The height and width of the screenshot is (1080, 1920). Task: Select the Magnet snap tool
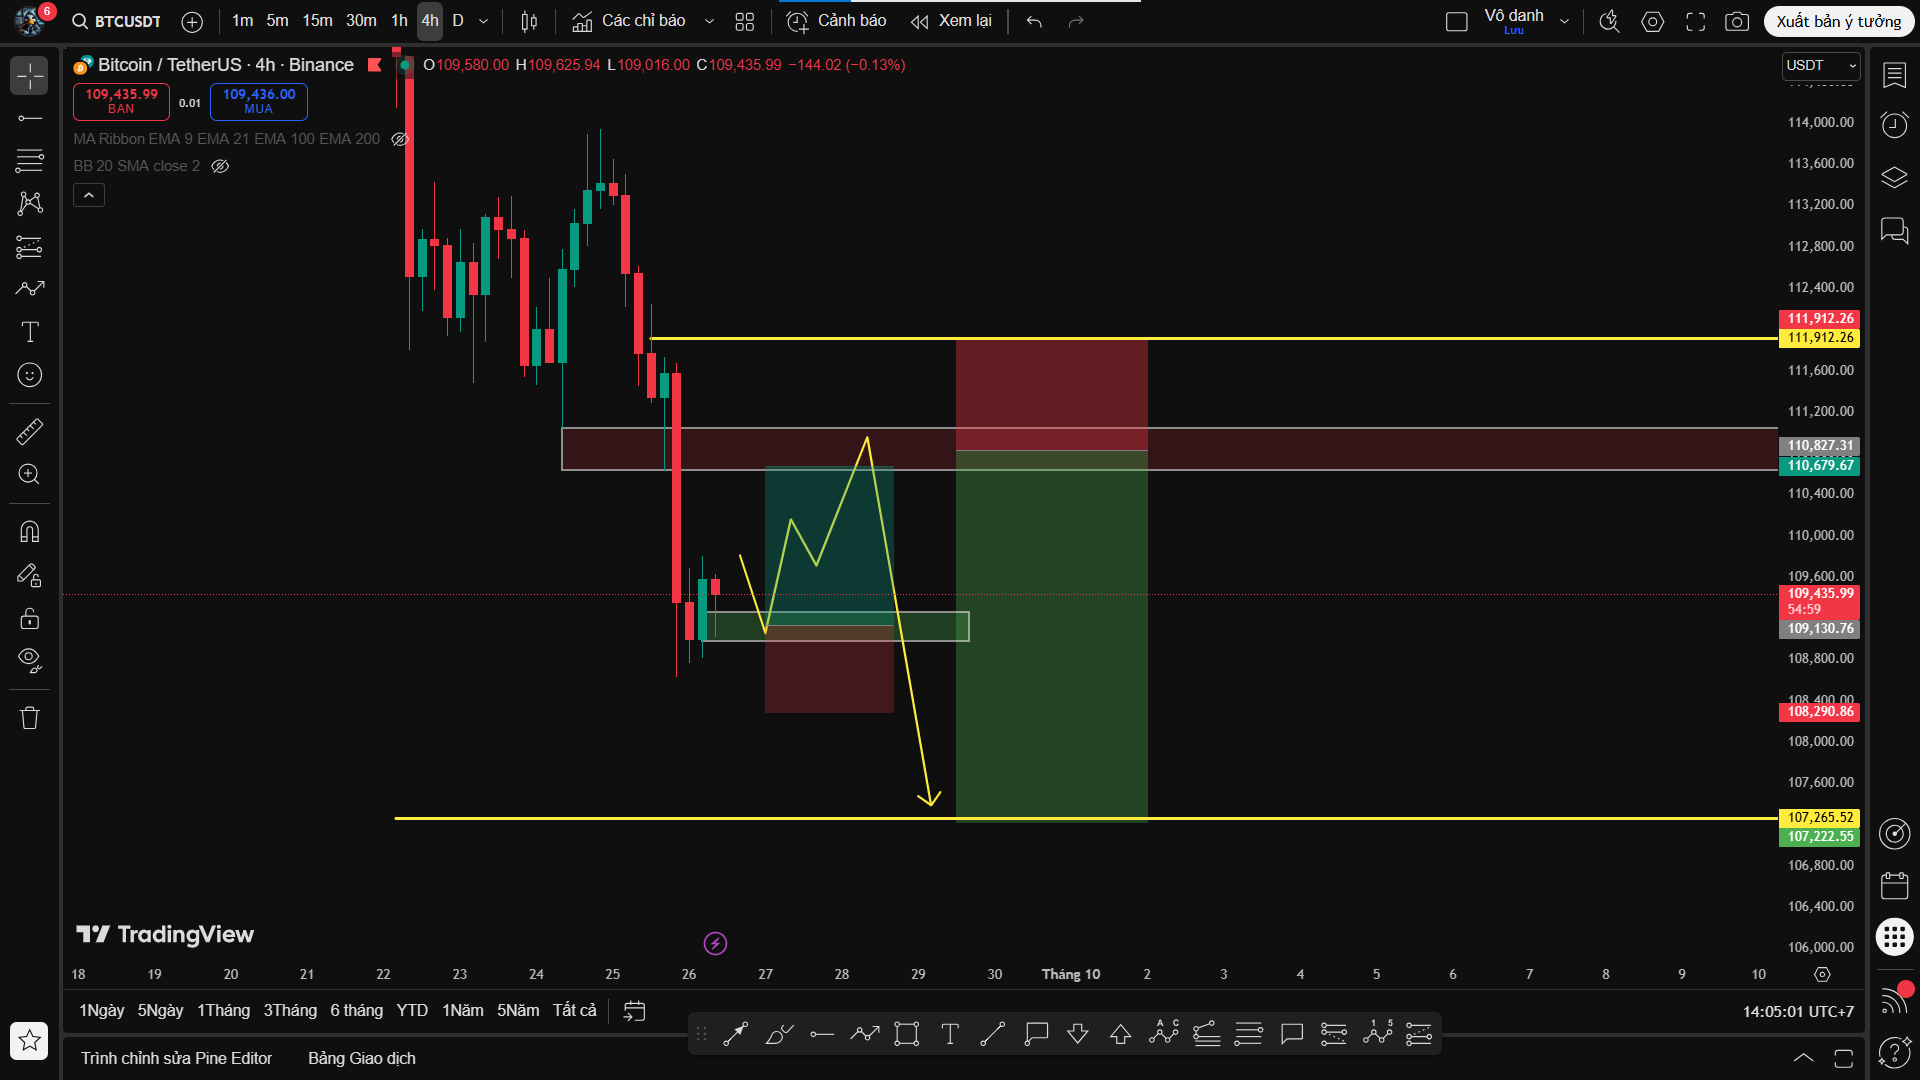coord(29,531)
